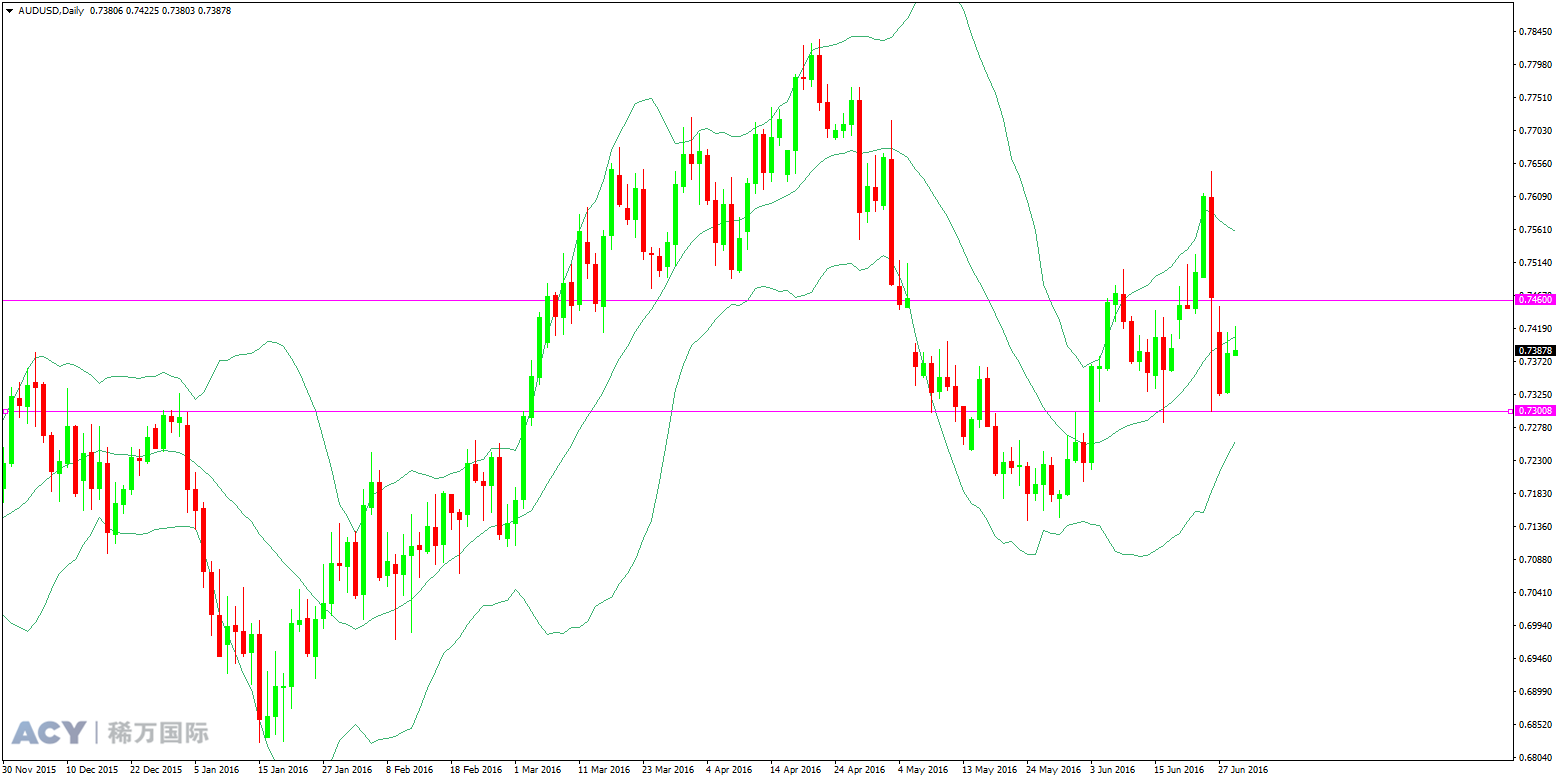Click 0.71360 on the price axis
The image size is (1556, 781).
(x=1535, y=527)
